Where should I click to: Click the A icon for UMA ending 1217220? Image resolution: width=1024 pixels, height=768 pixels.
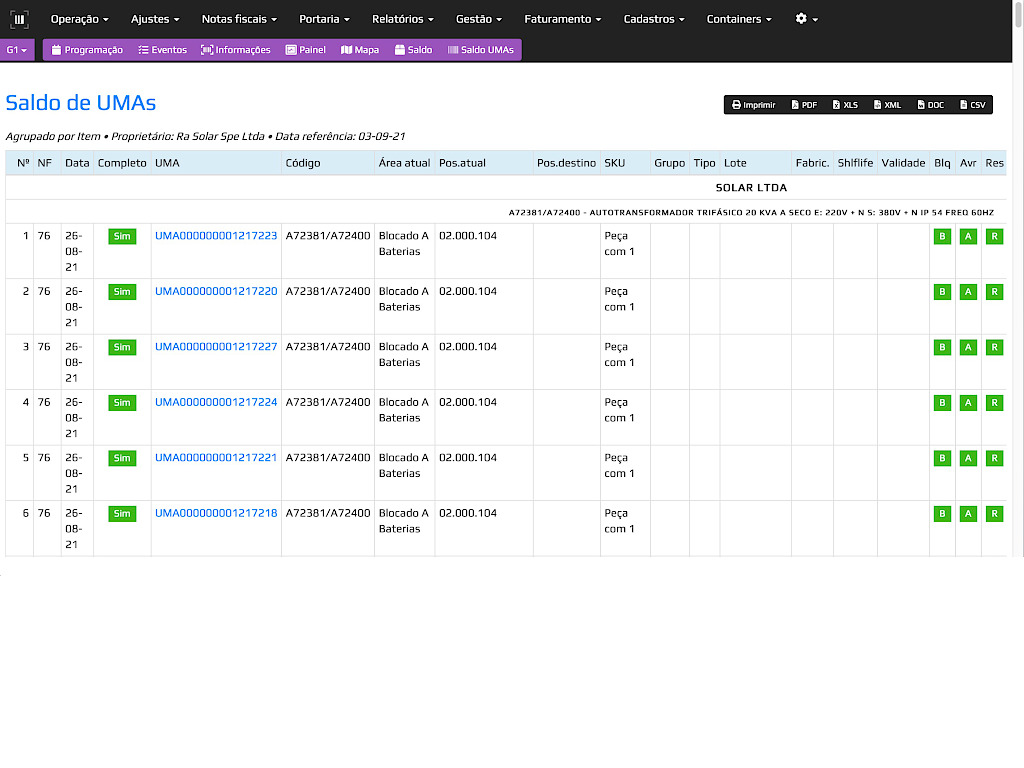coord(968,292)
